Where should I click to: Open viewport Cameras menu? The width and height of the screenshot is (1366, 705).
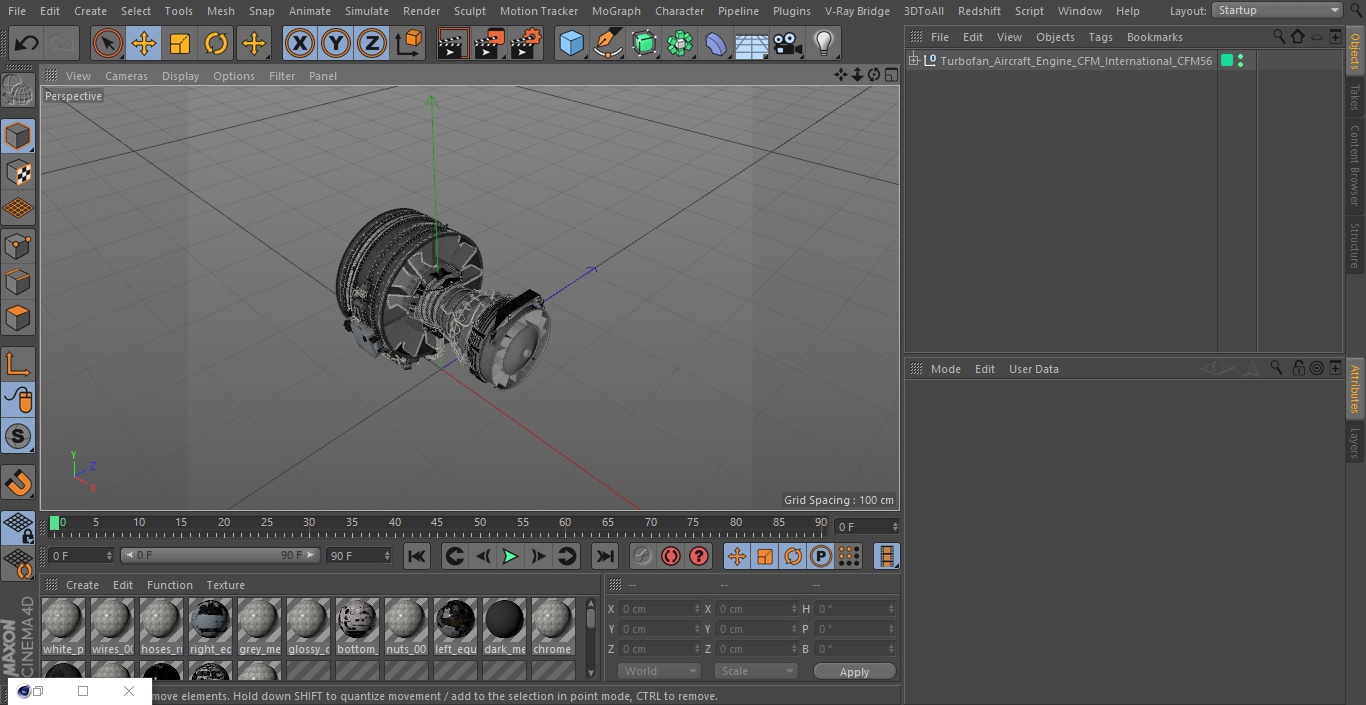[126, 76]
